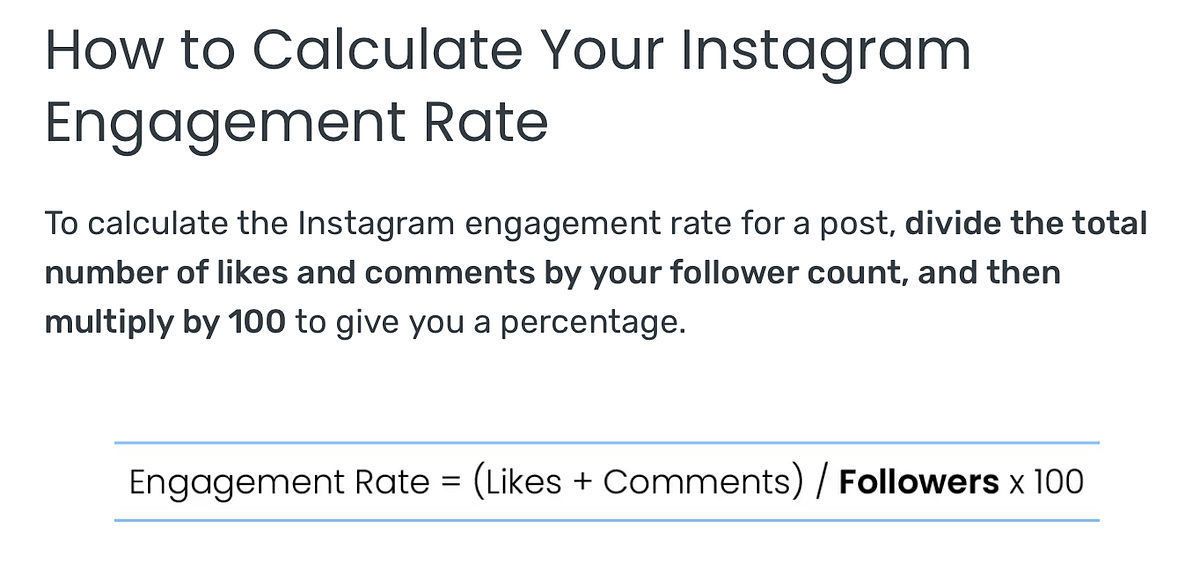
Task: Click the division slash in the formula
Action: [x=822, y=484]
